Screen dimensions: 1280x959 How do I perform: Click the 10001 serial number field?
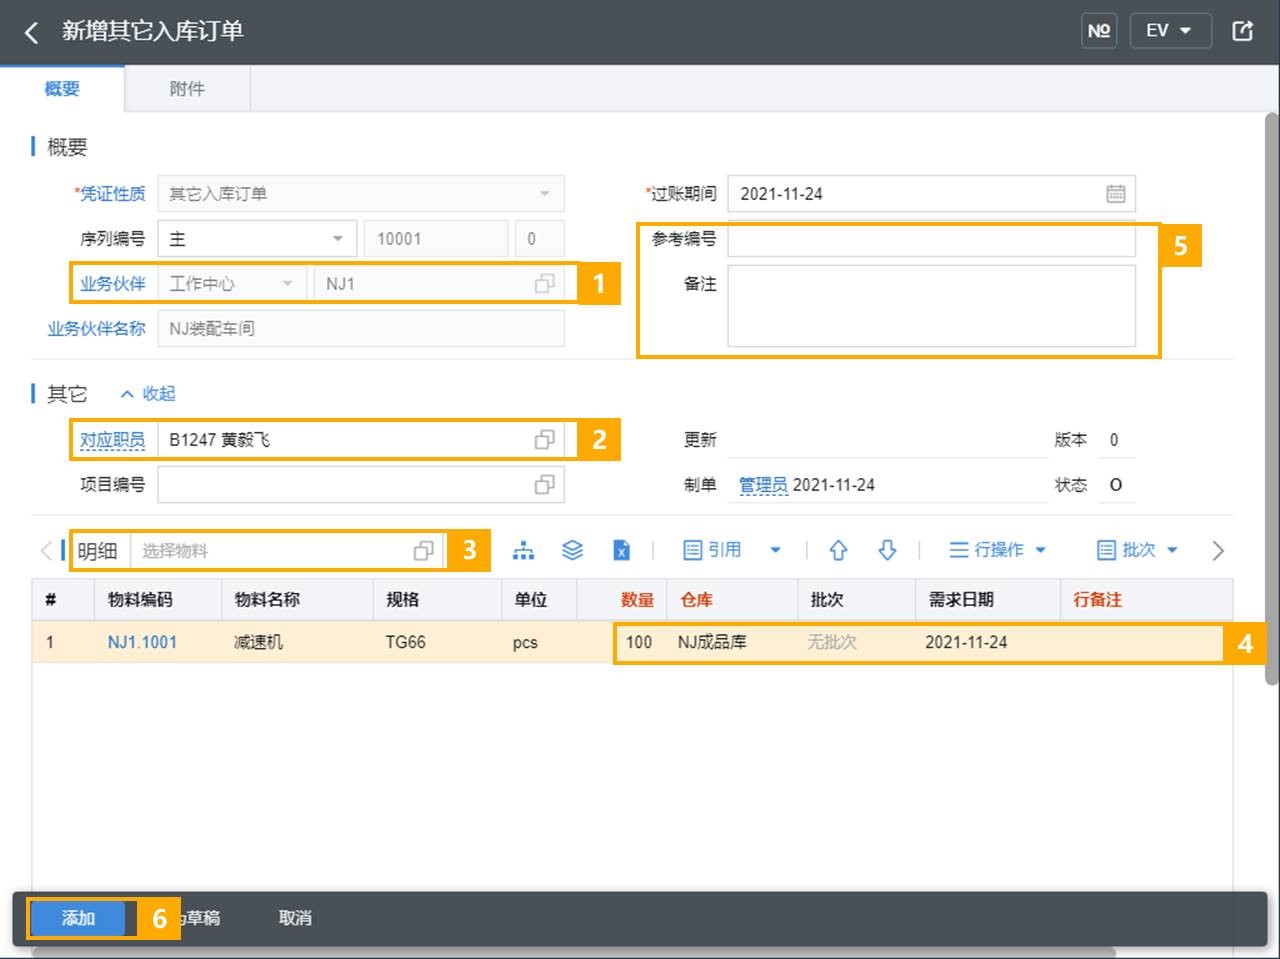pos(436,239)
